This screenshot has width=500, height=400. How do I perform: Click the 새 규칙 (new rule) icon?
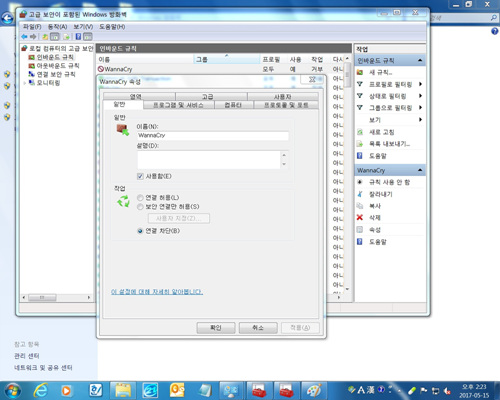point(360,72)
